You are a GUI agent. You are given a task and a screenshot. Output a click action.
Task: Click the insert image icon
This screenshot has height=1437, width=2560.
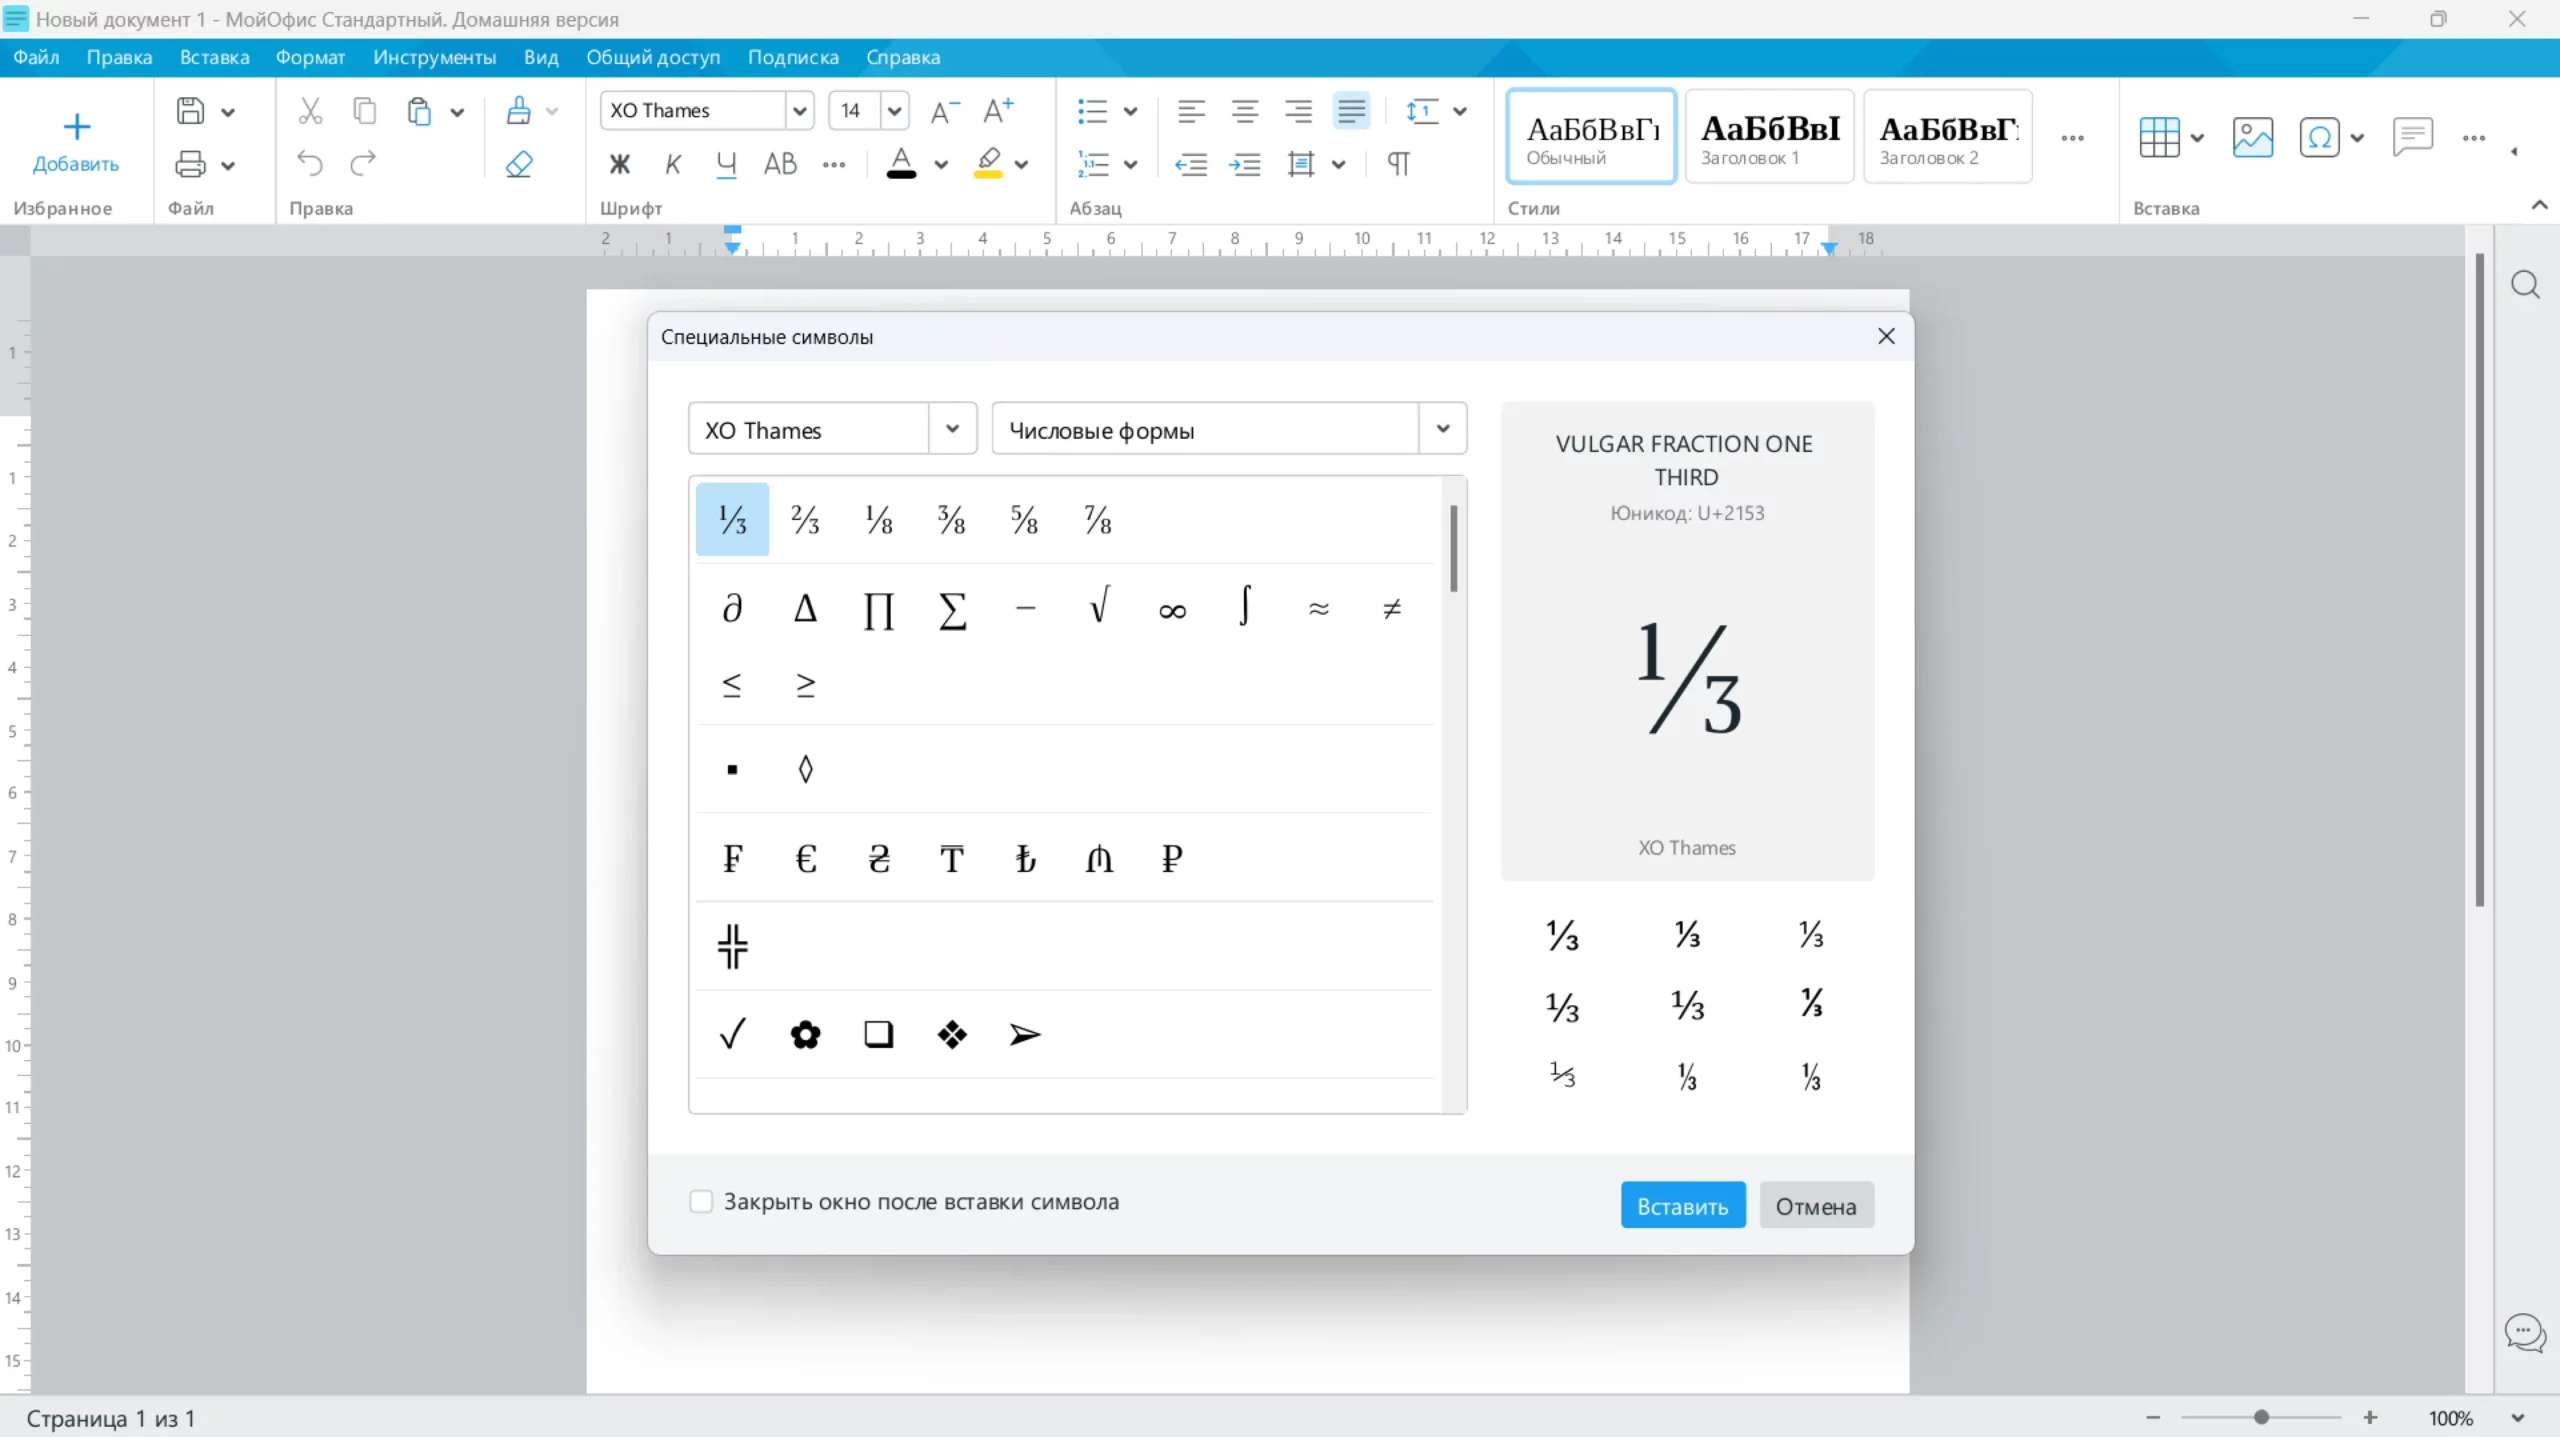tap(2252, 137)
